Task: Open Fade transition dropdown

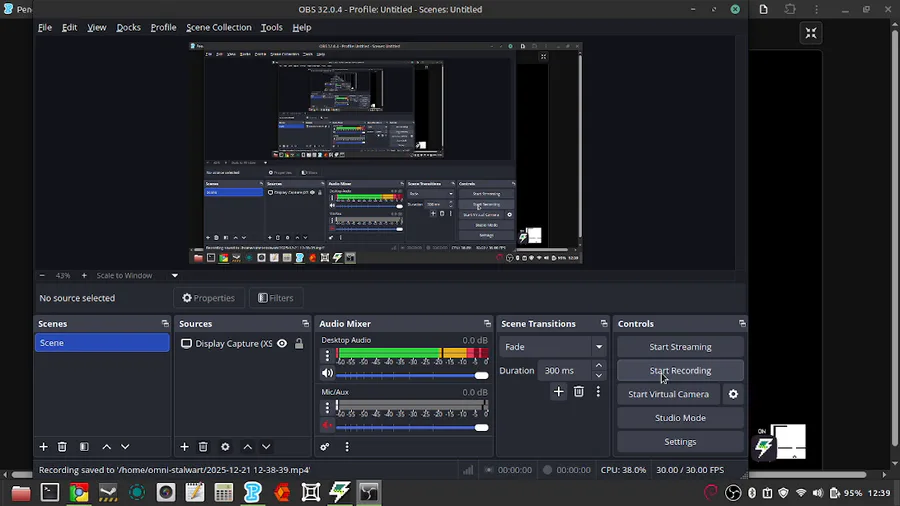Action: (x=552, y=347)
